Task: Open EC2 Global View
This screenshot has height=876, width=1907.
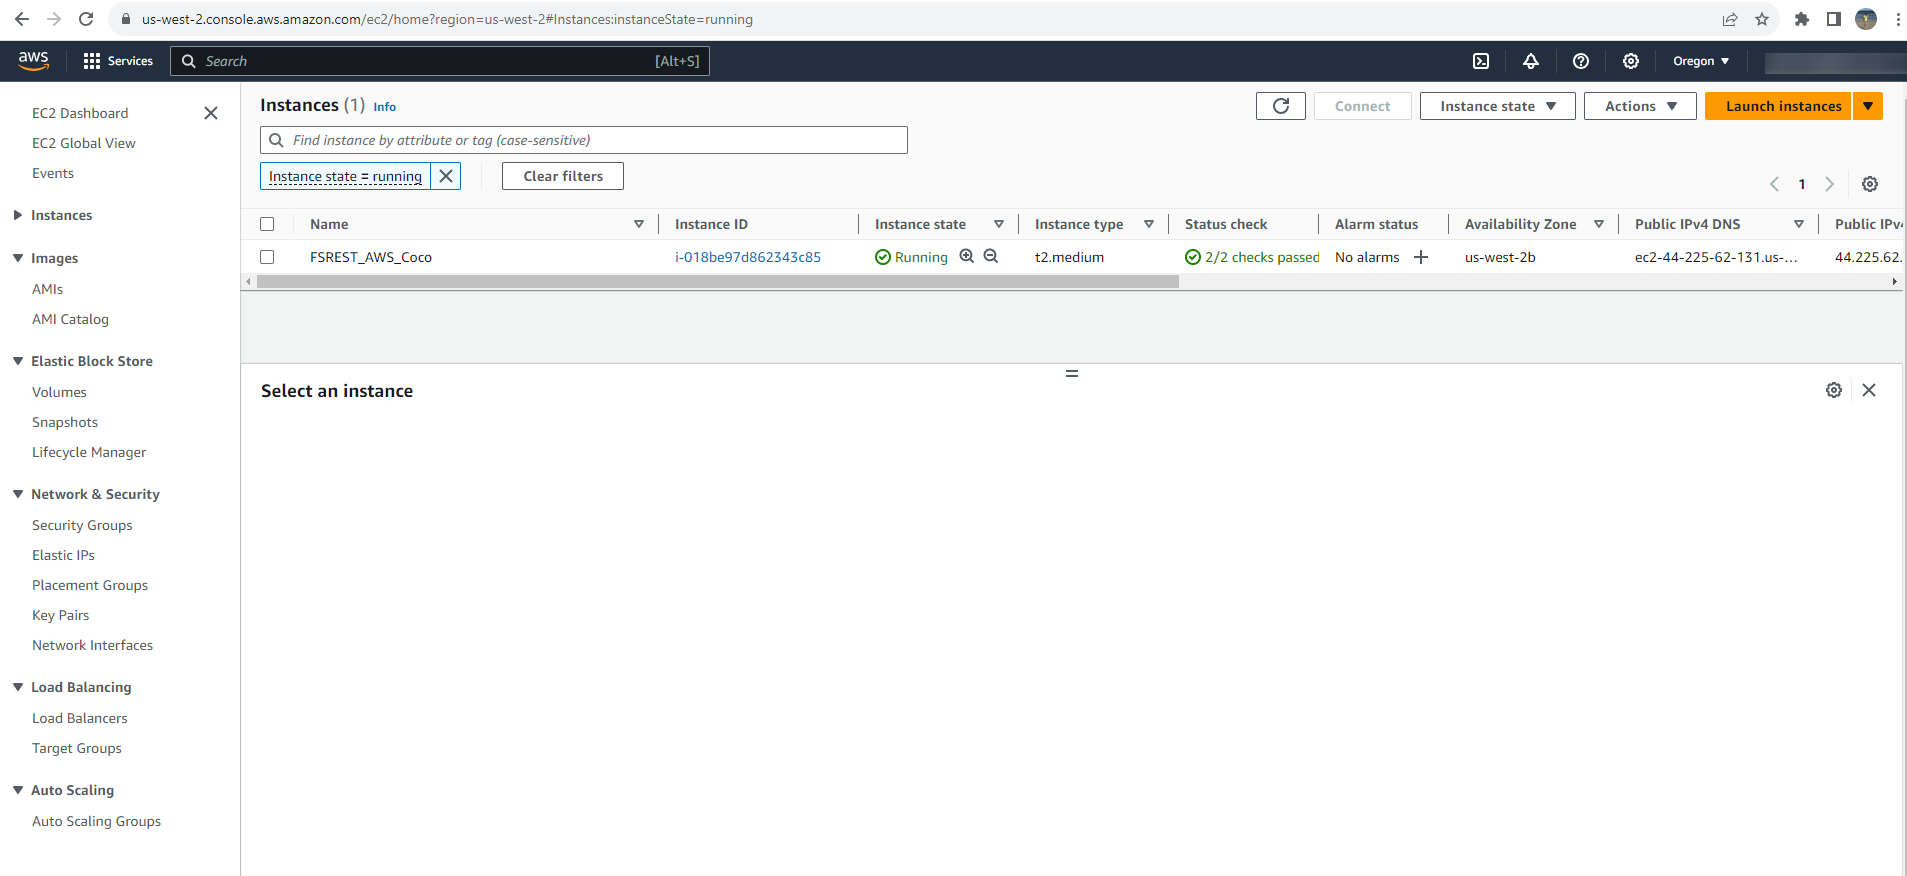Action: coord(84,143)
